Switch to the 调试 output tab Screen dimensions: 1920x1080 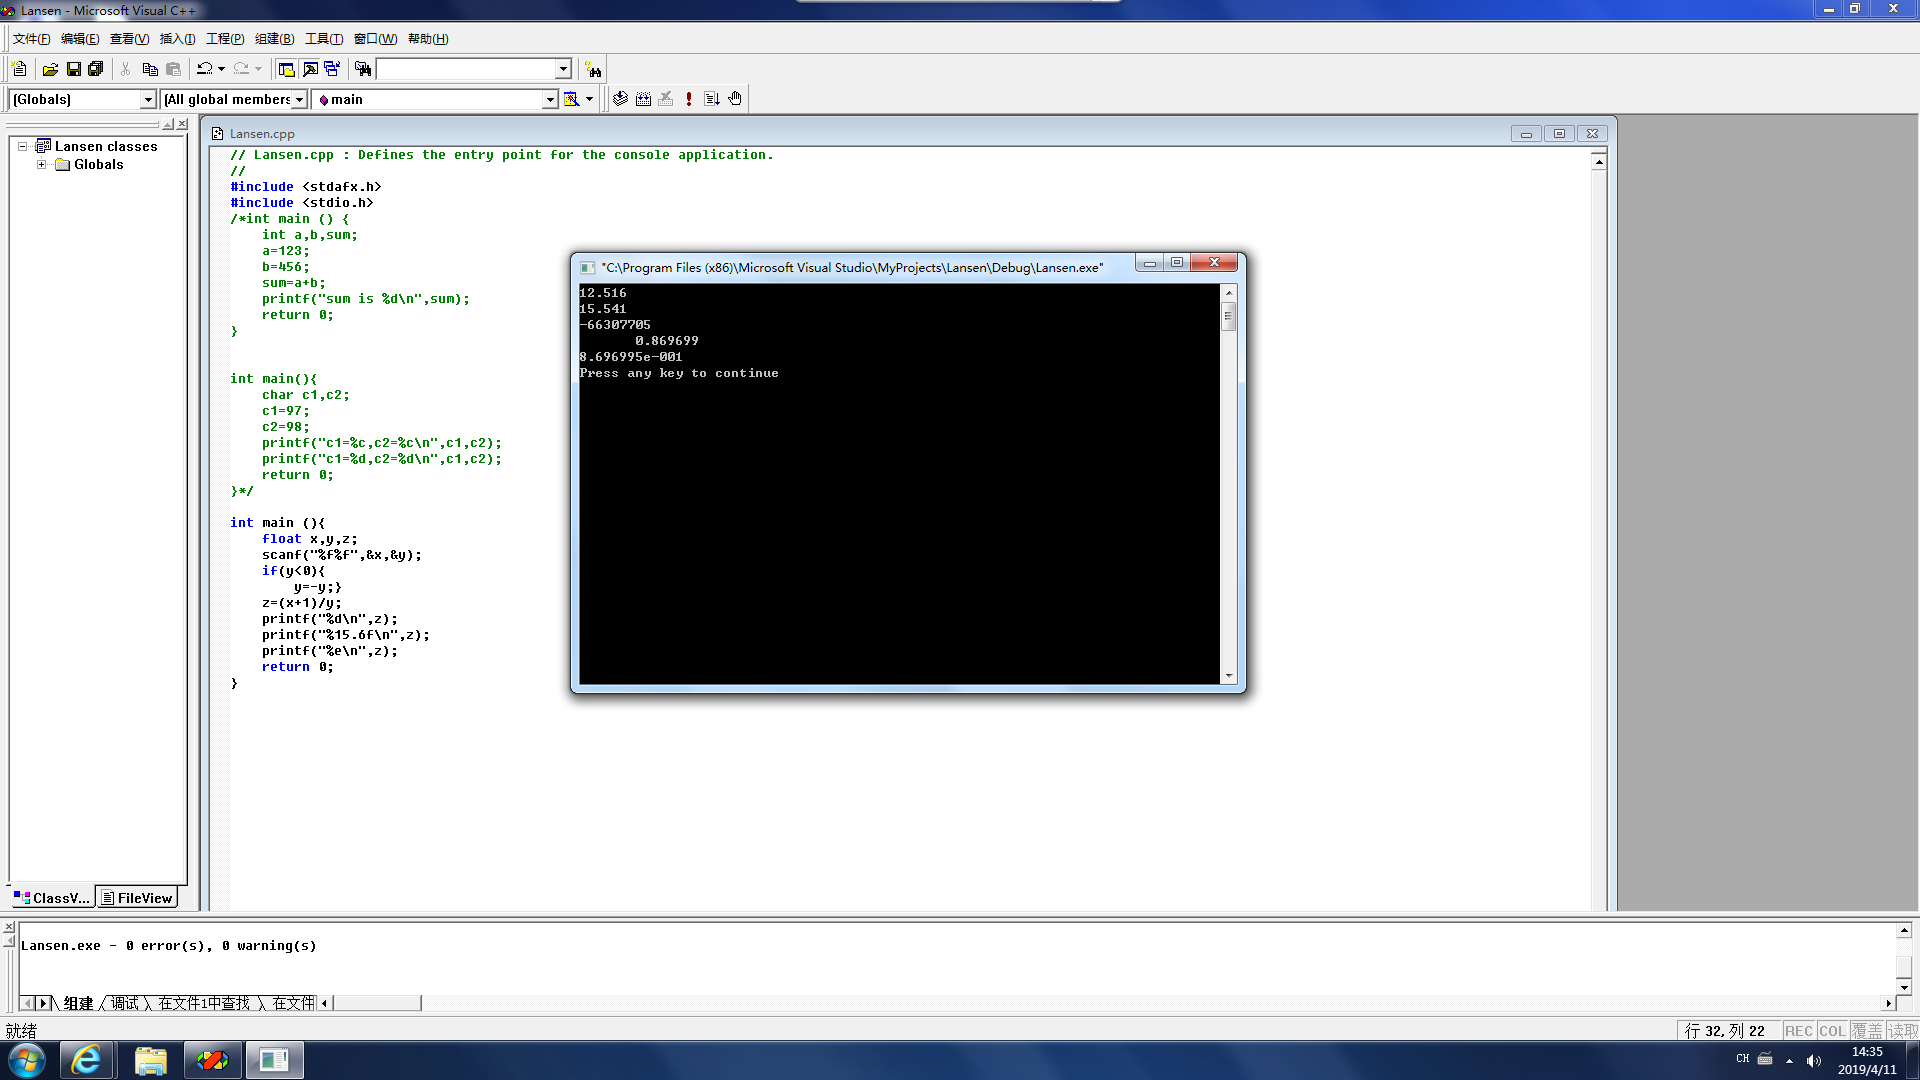[125, 1003]
